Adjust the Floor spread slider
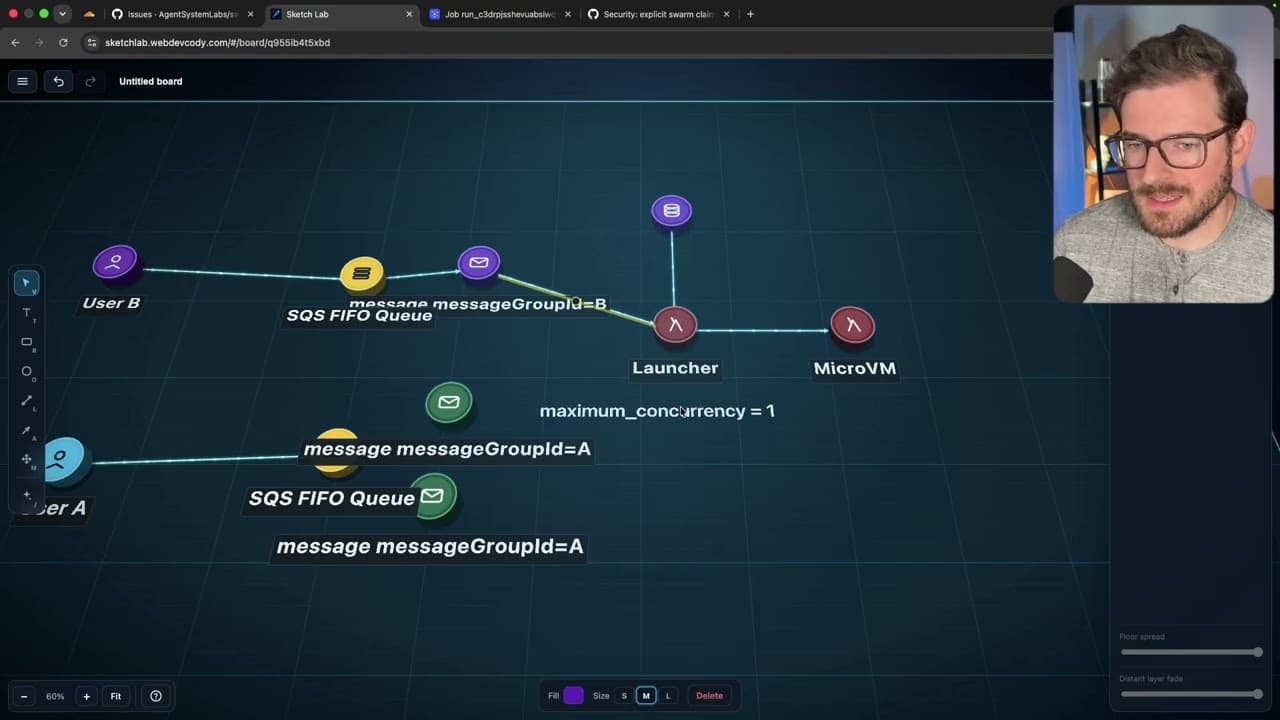 (1190, 652)
